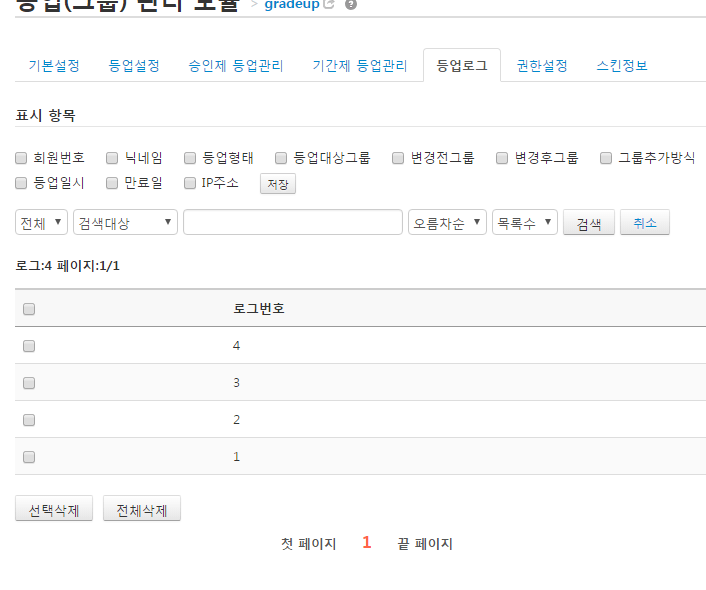706x590 pixels.
Task: Check the IP주소 display option
Action: pyautogui.click(x=190, y=183)
